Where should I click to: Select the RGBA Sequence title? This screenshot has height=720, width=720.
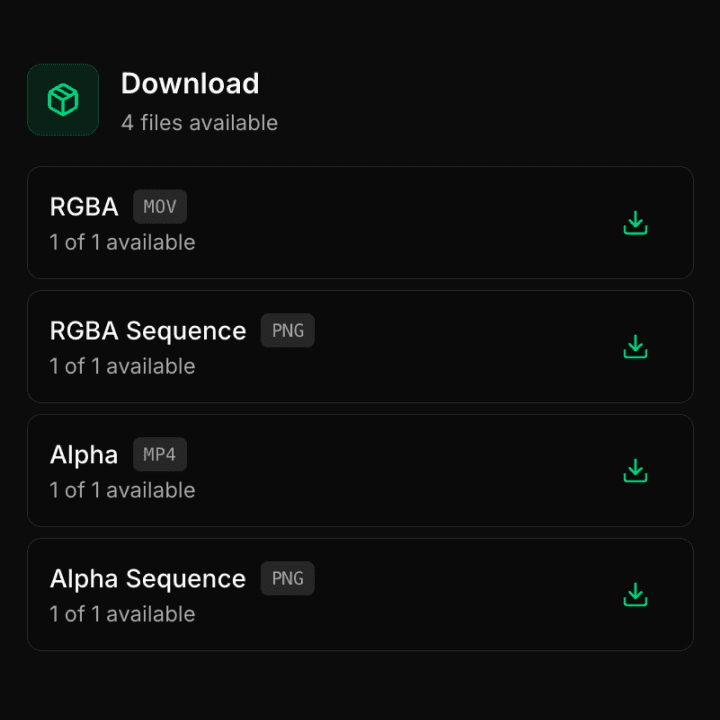pyautogui.click(x=148, y=331)
